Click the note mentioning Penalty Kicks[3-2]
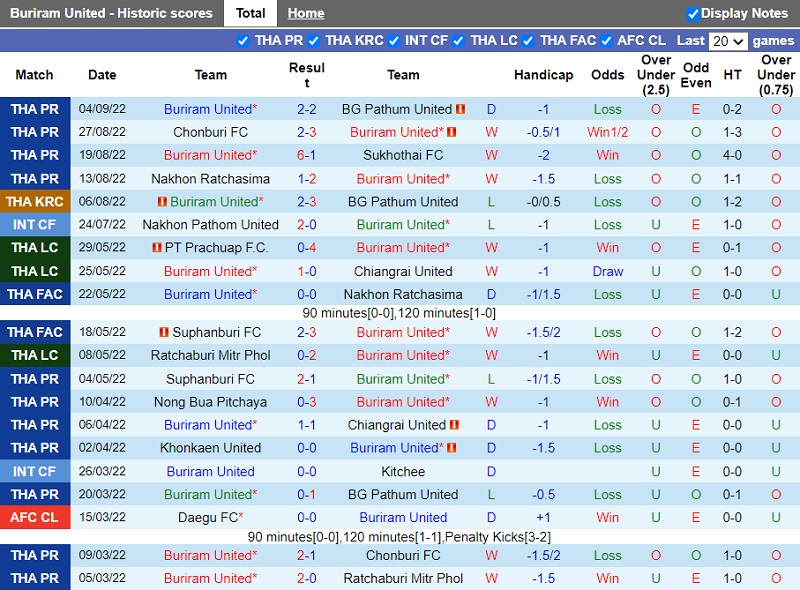Image resolution: width=800 pixels, height=590 pixels. tap(399, 537)
